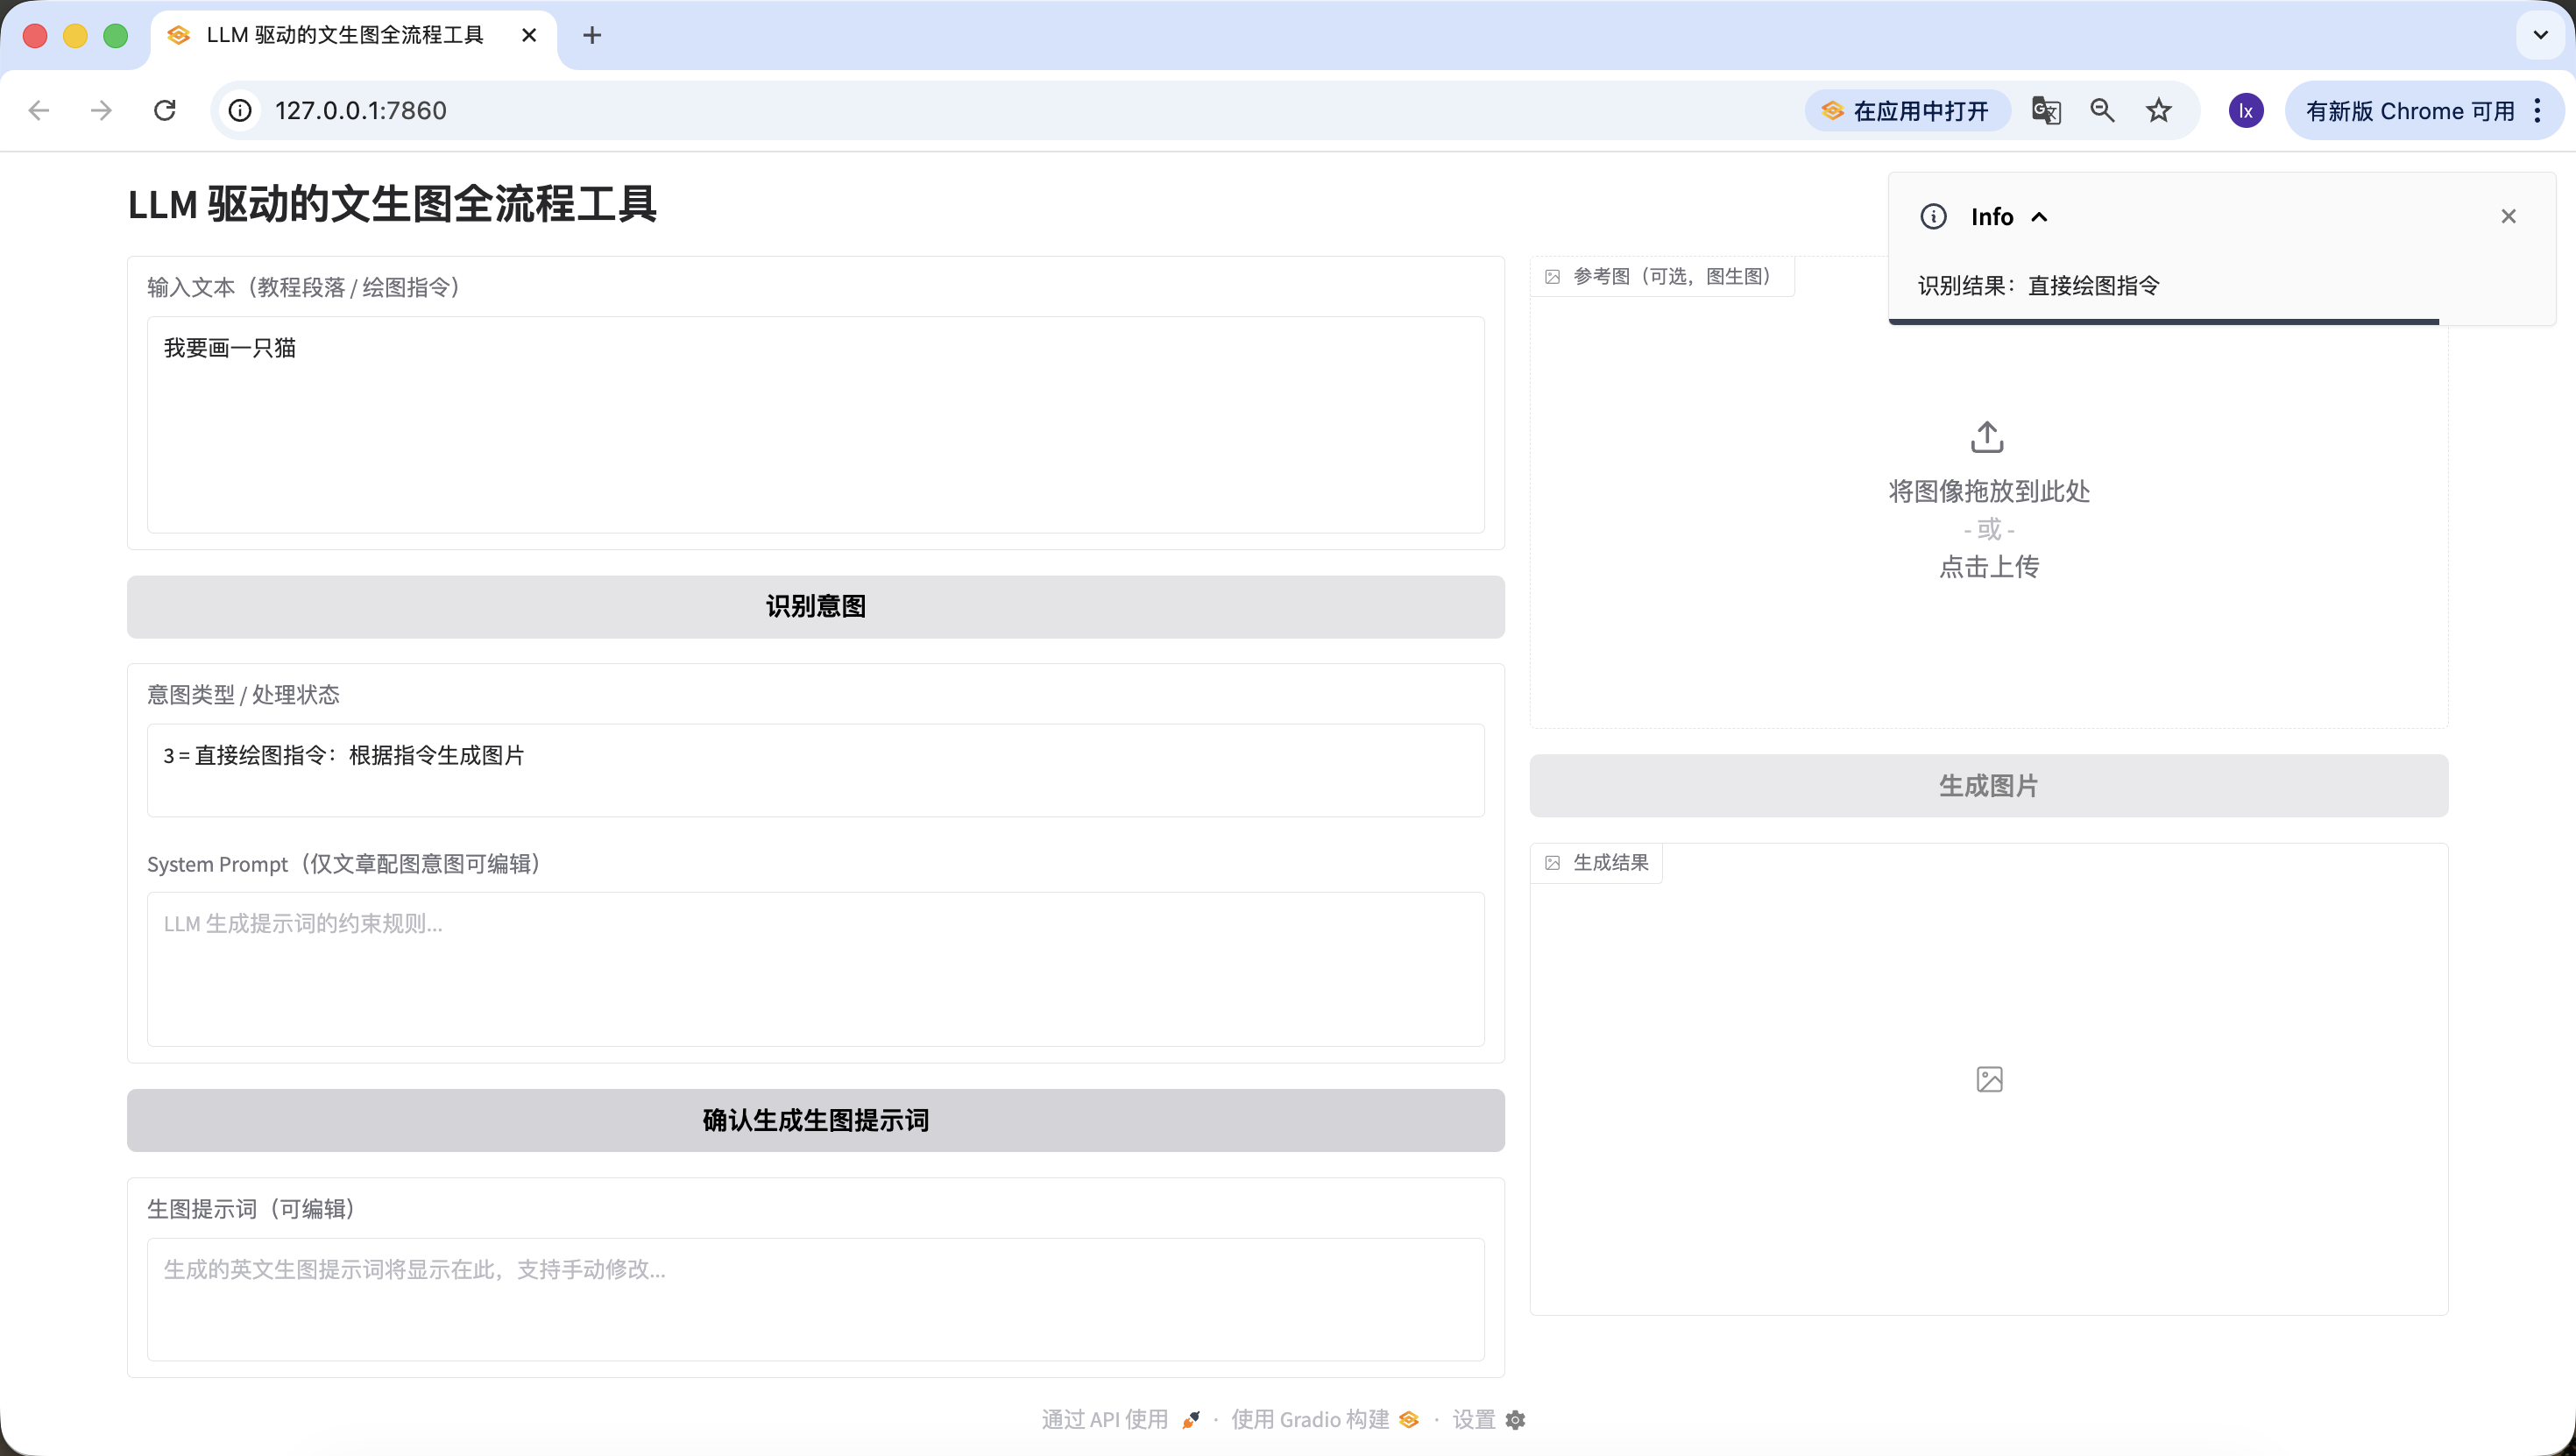Click 确认生成生图提示词 button
This screenshot has height=1456, width=2576.
click(x=815, y=1120)
